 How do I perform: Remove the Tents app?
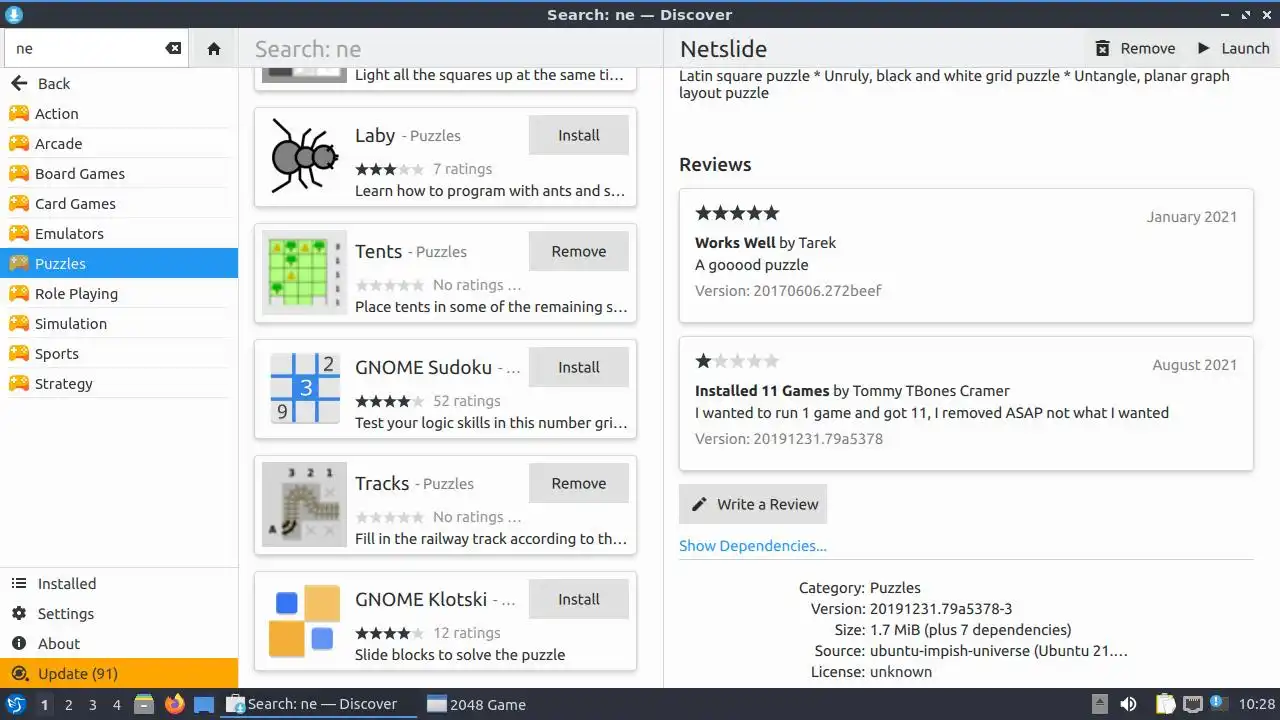click(579, 251)
